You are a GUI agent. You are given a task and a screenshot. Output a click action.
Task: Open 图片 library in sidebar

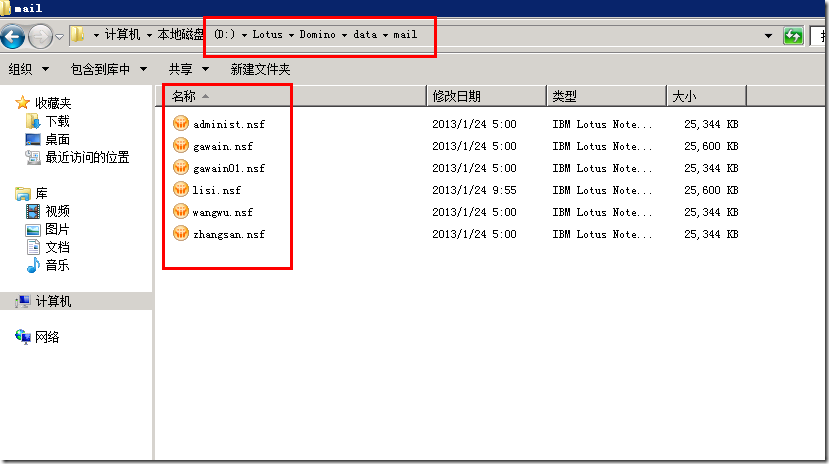click(x=57, y=229)
